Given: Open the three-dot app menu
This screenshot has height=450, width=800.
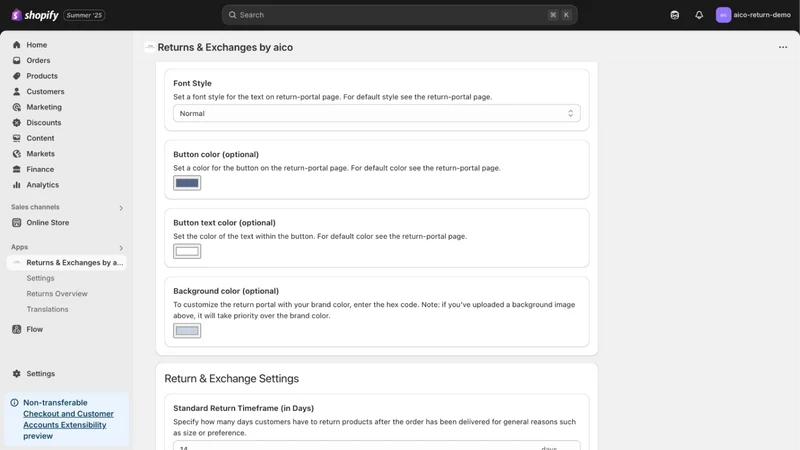Looking at the screenshot, I should click(x=783, y=47).
